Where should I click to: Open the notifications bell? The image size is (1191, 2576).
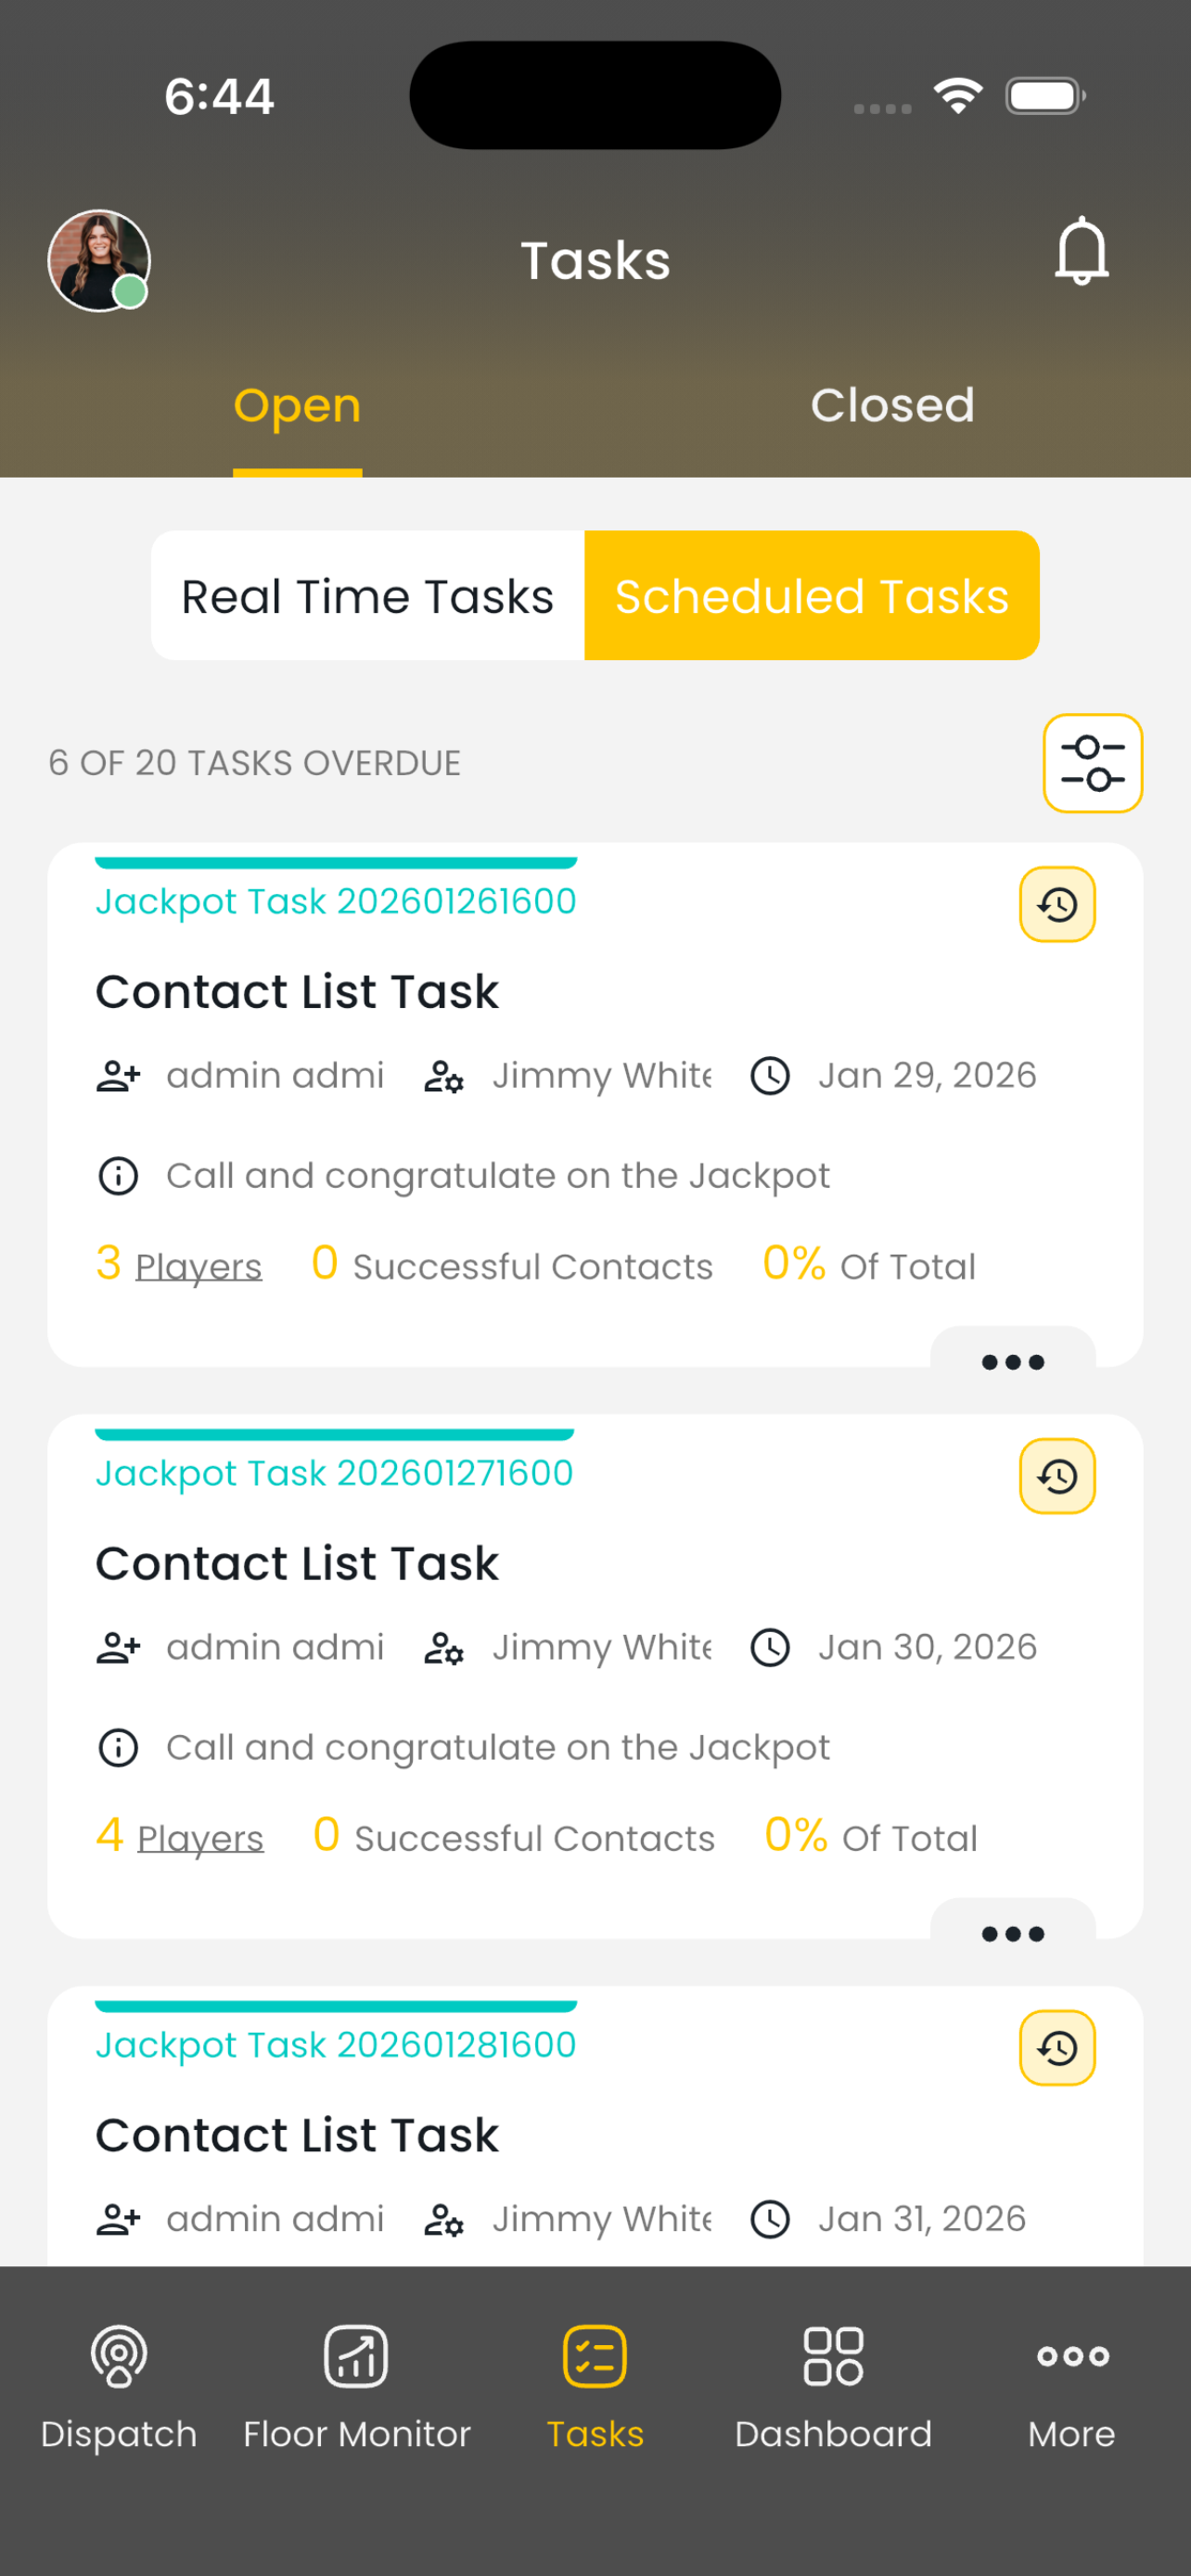(1081, 251)
